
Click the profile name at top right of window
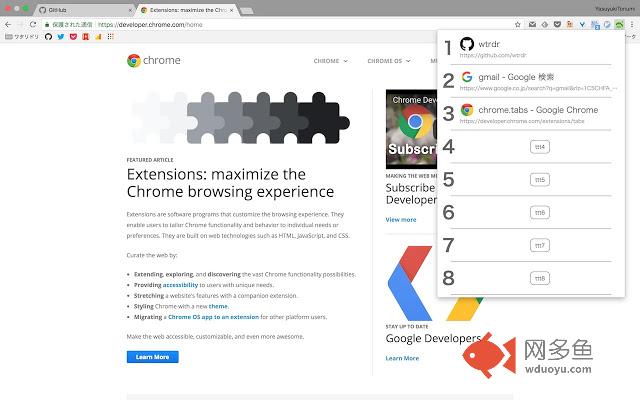615,9
